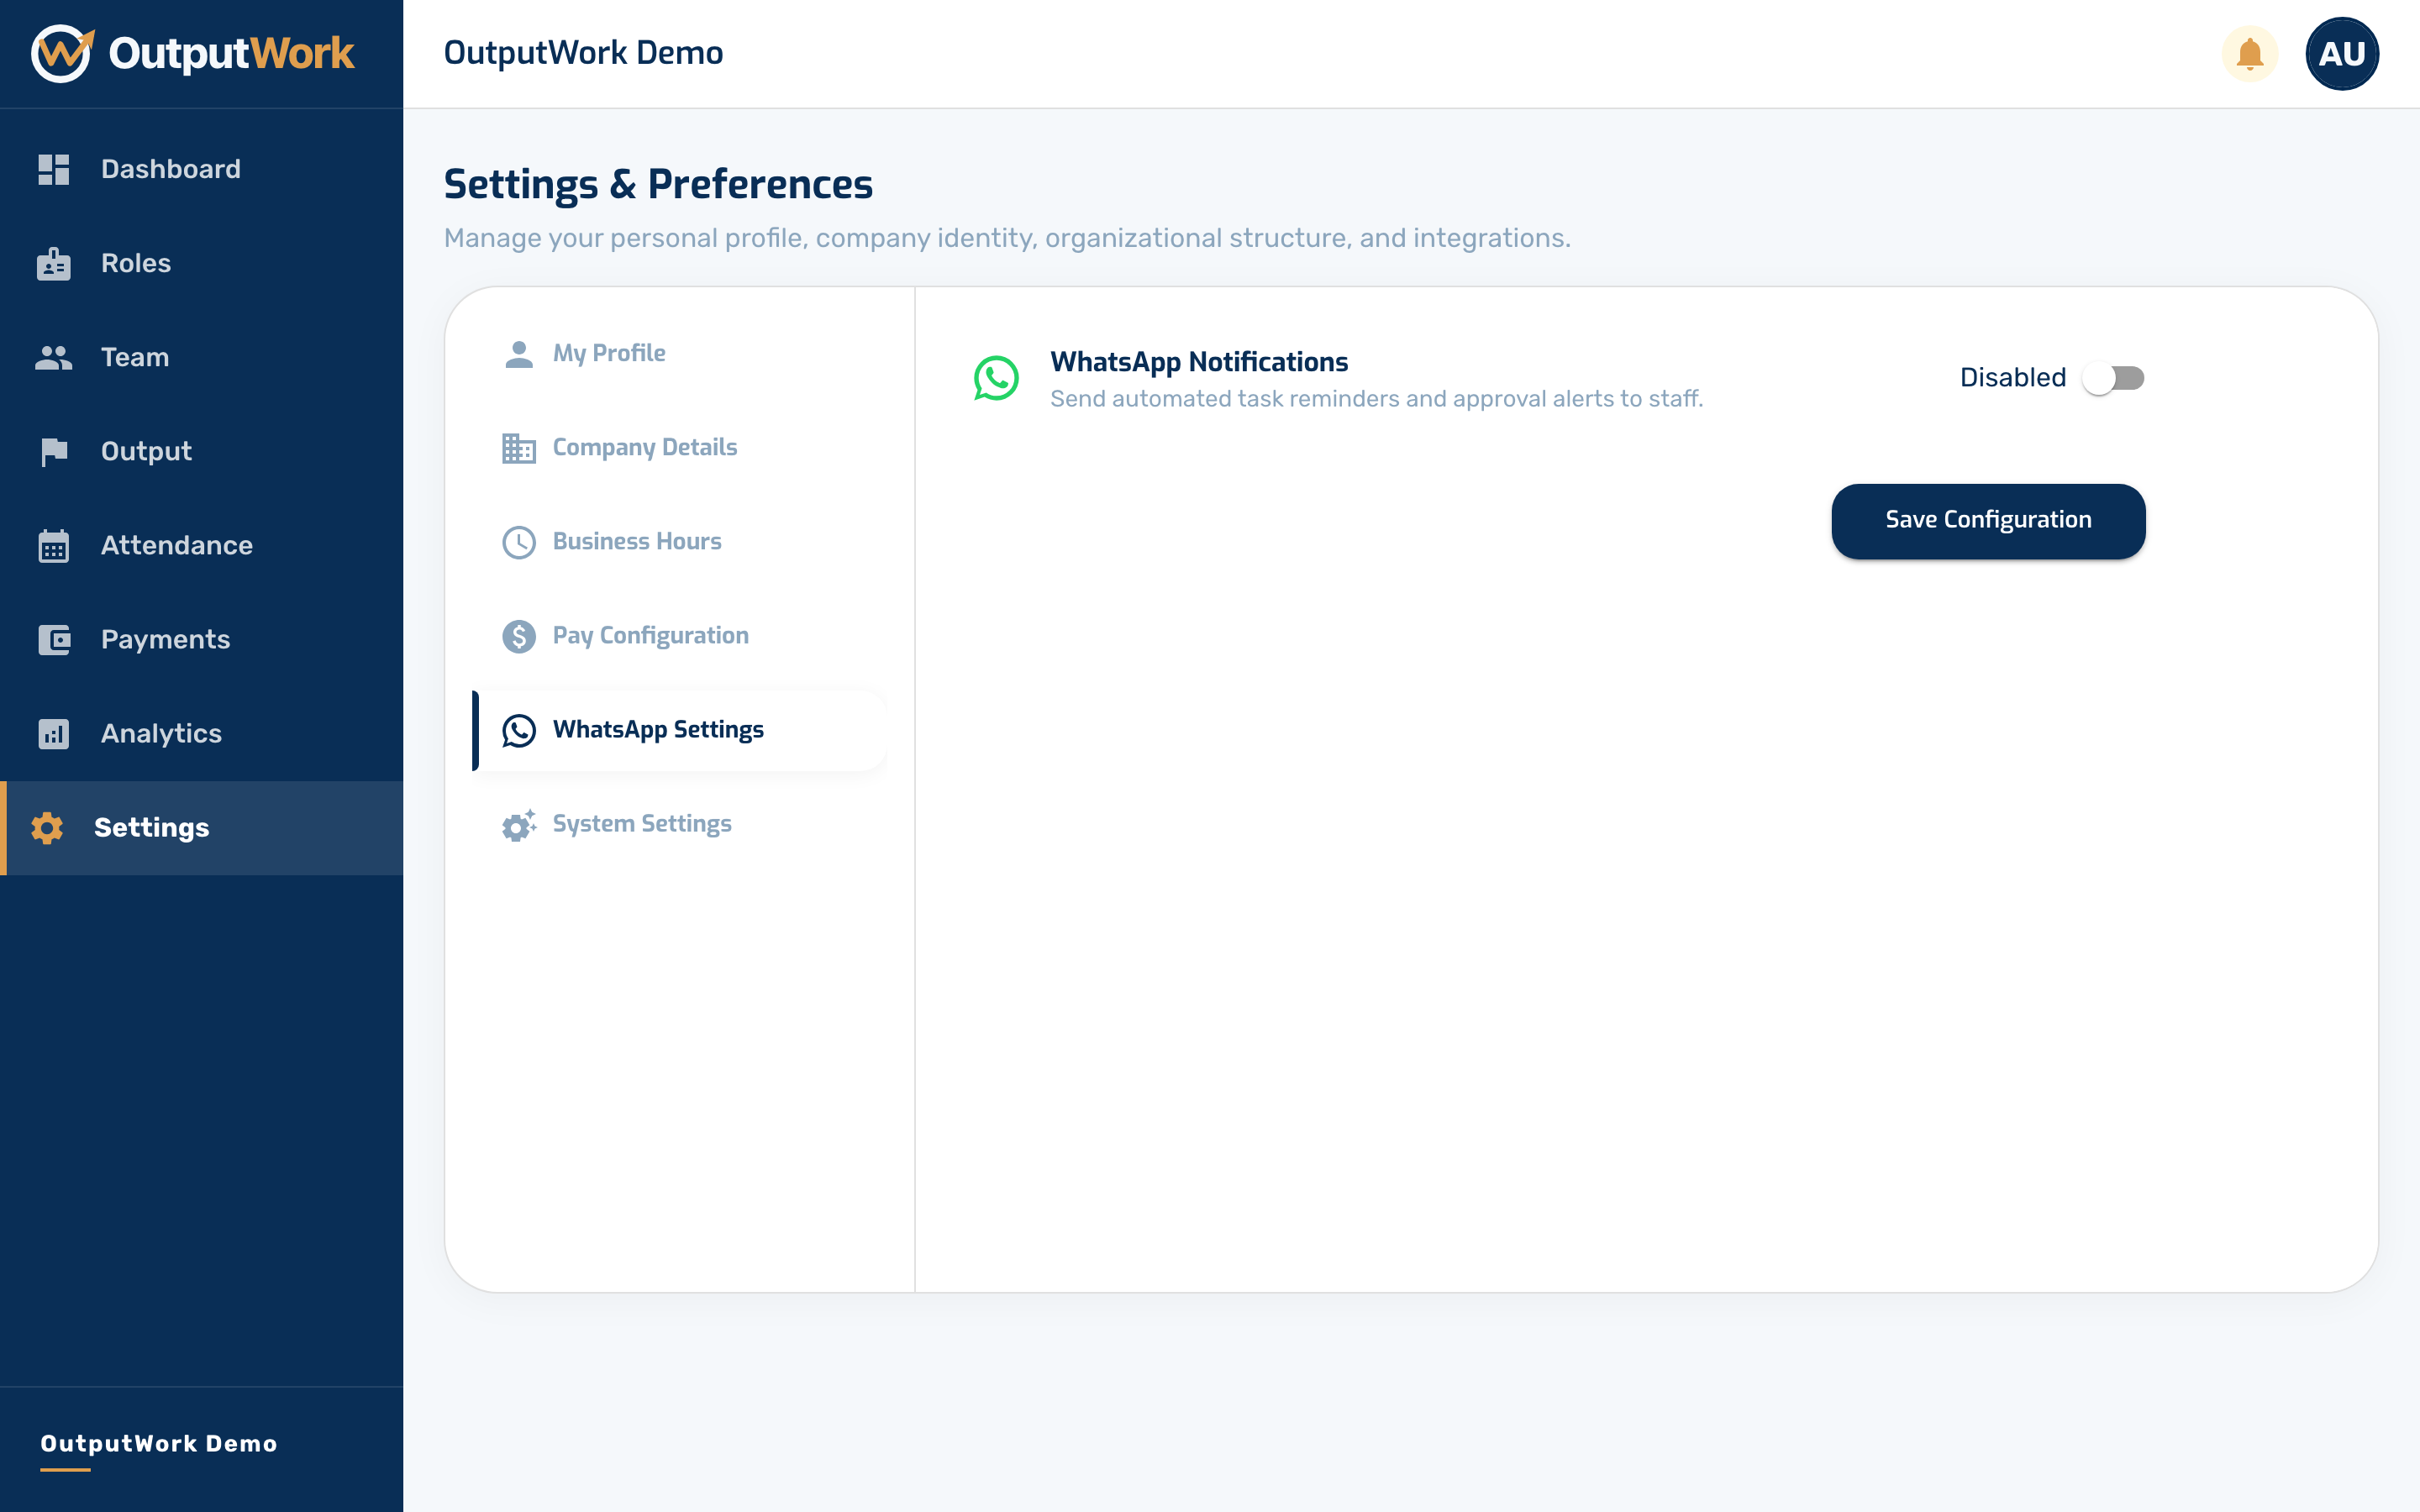Select the Business Hours tab
Viewport: 2420px width, 1512px height.
[x=678, y=542]
